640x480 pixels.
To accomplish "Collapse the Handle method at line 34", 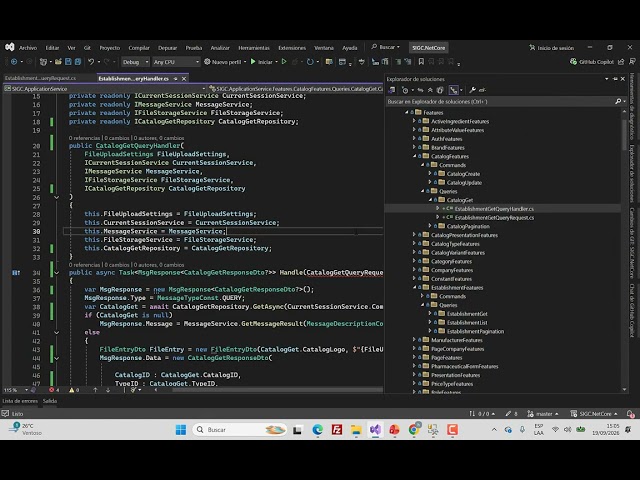I will tap(57, 273).
